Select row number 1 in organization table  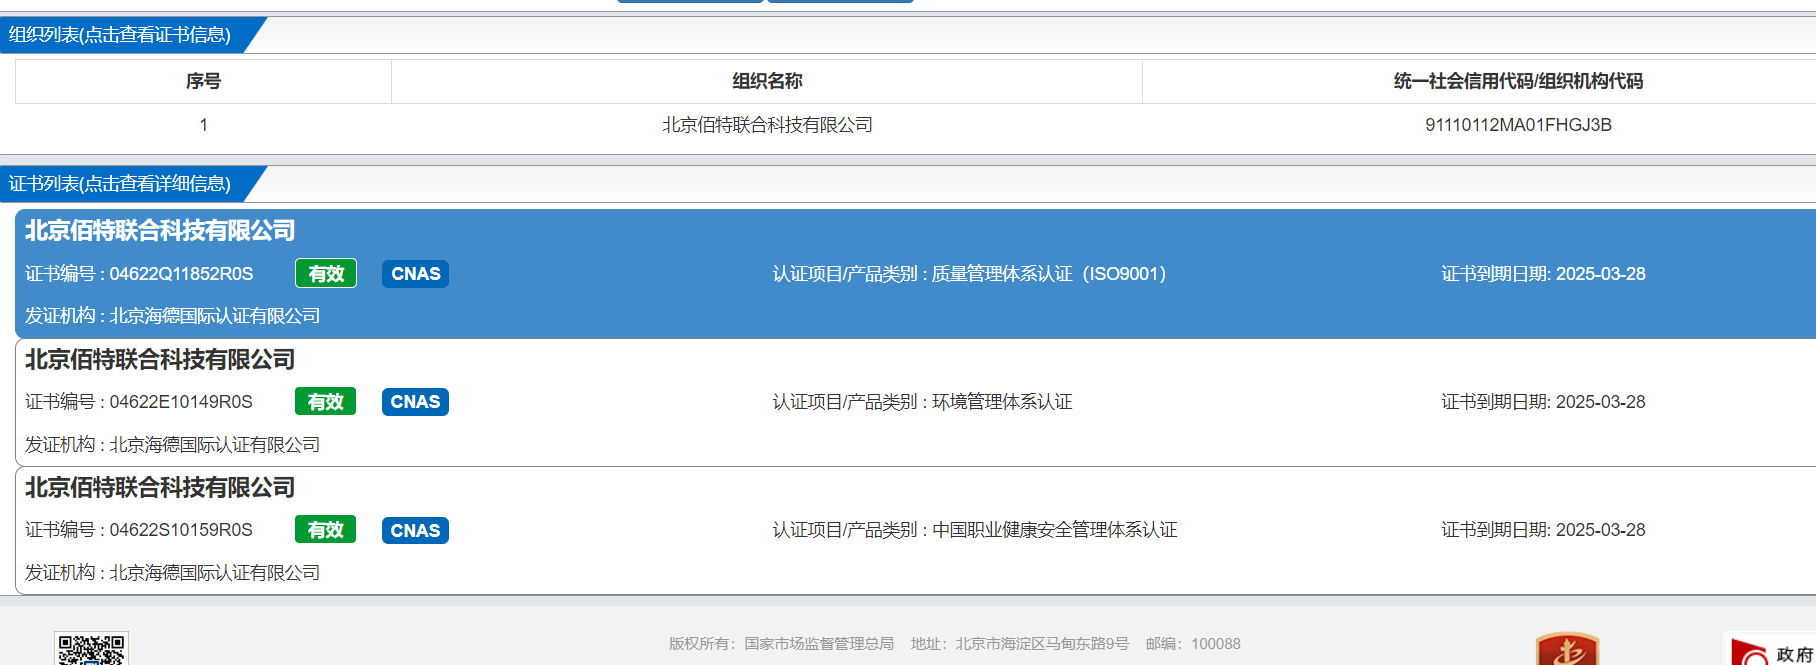pyautogui.click(x=203, y=125)
